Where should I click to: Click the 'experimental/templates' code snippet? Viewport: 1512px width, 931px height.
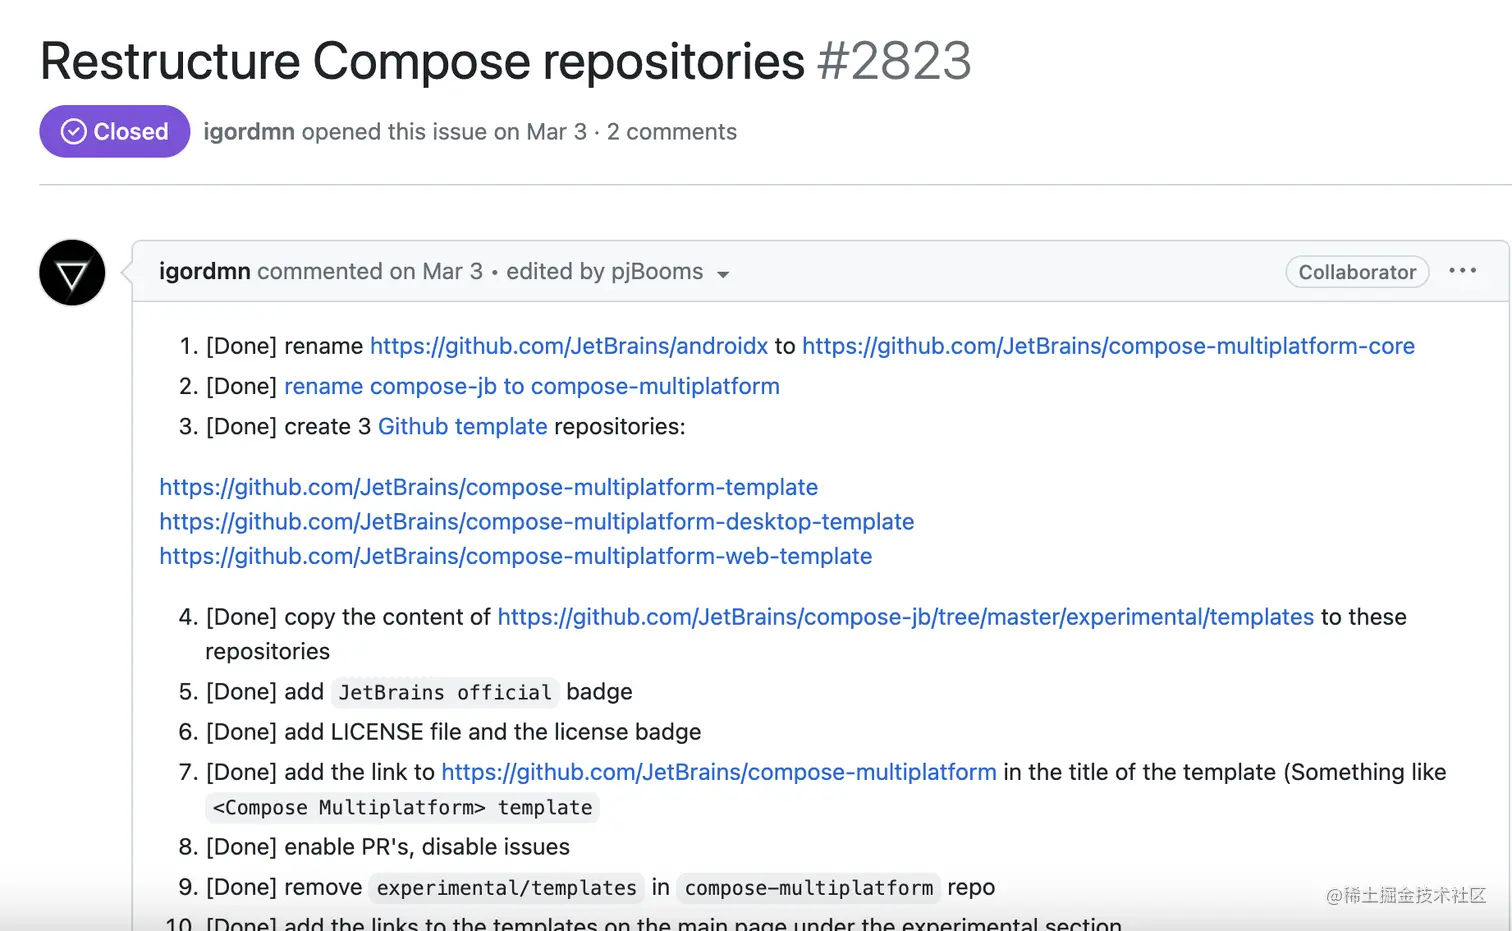coord(507,888)
